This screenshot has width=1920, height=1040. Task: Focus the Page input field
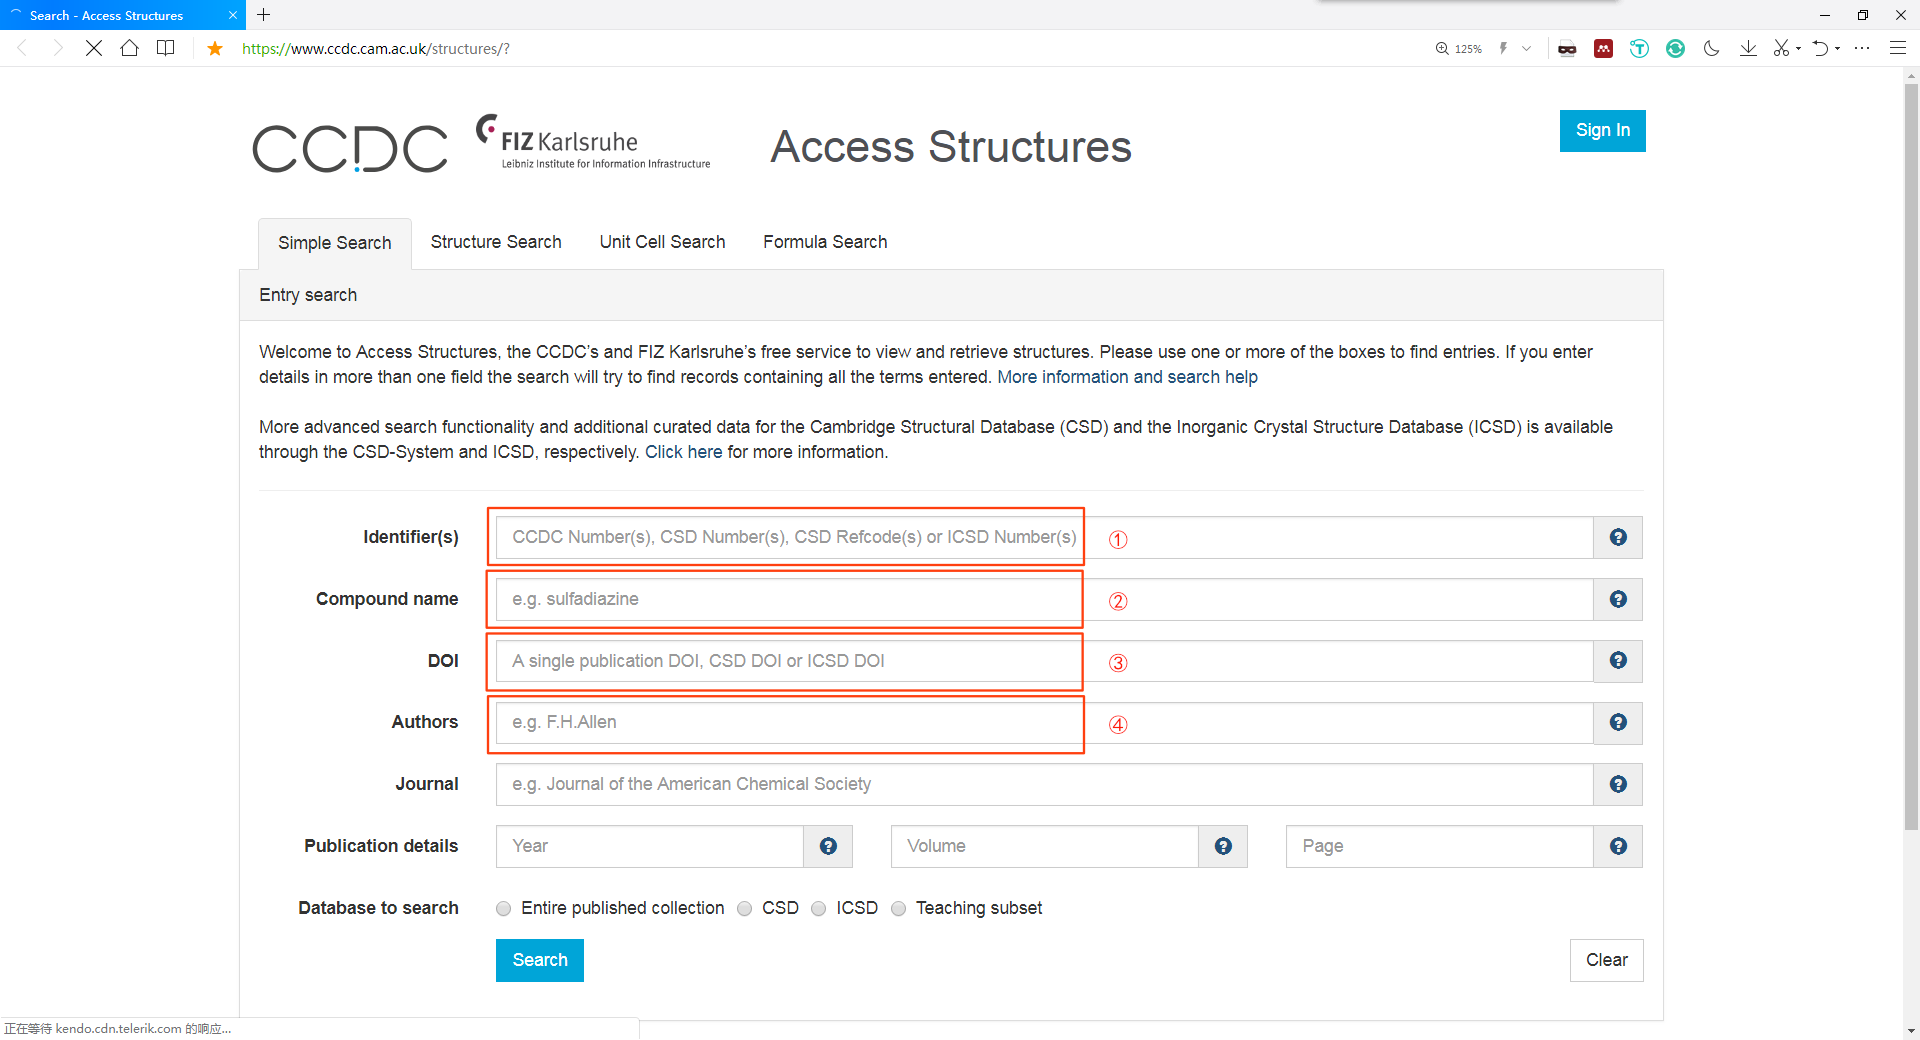1440,846
